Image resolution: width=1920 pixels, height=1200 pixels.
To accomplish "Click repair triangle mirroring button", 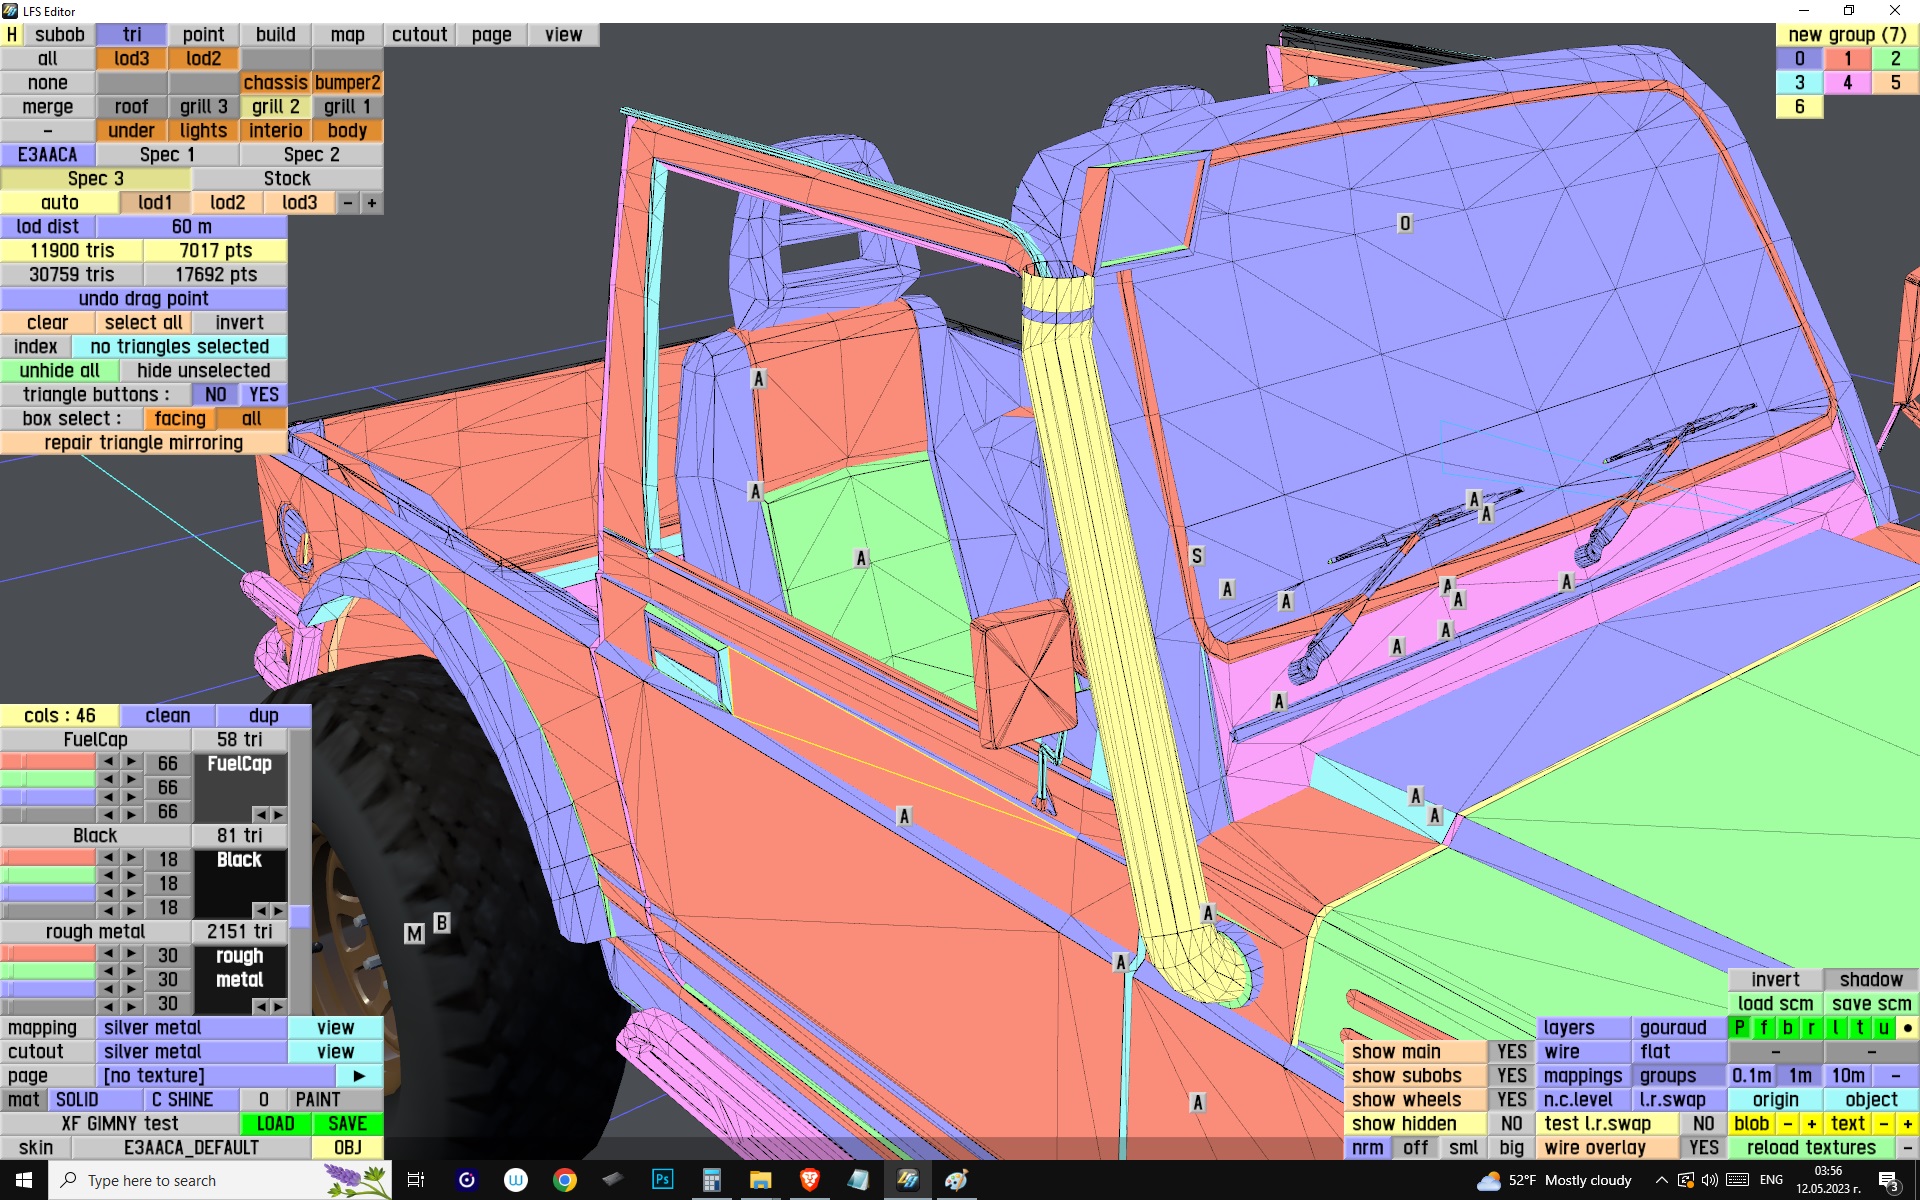I will pyautogui.click(x=143, y=443).
